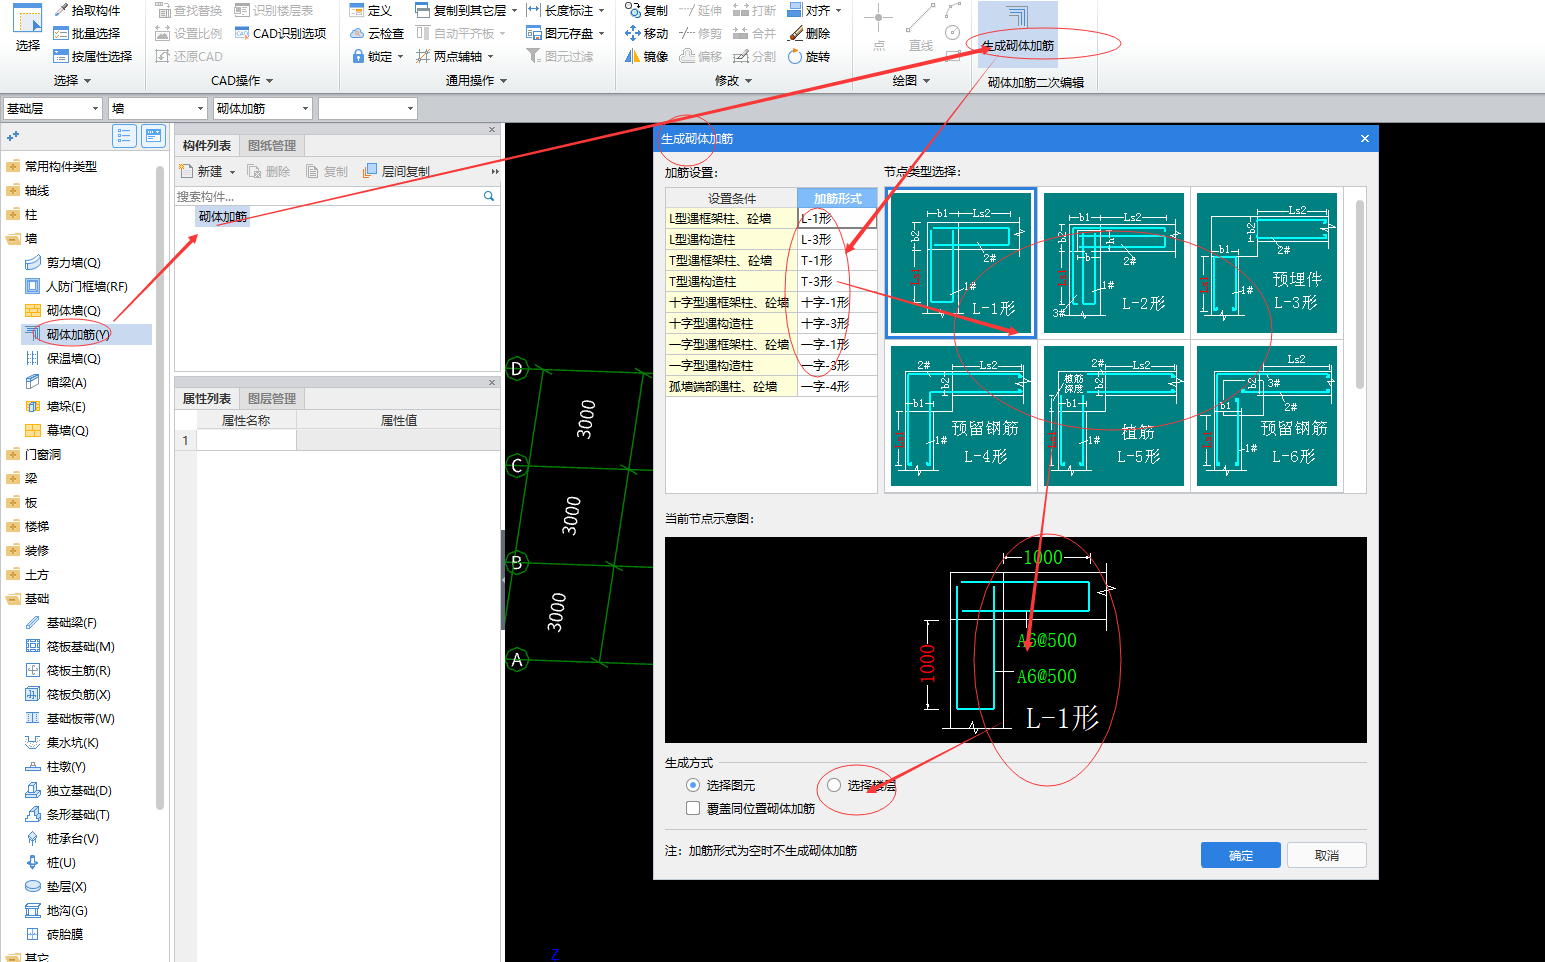Select the 预留钢筋 L-4形 thumbnail
1545x962 pixels.
(x=961, y=416)
